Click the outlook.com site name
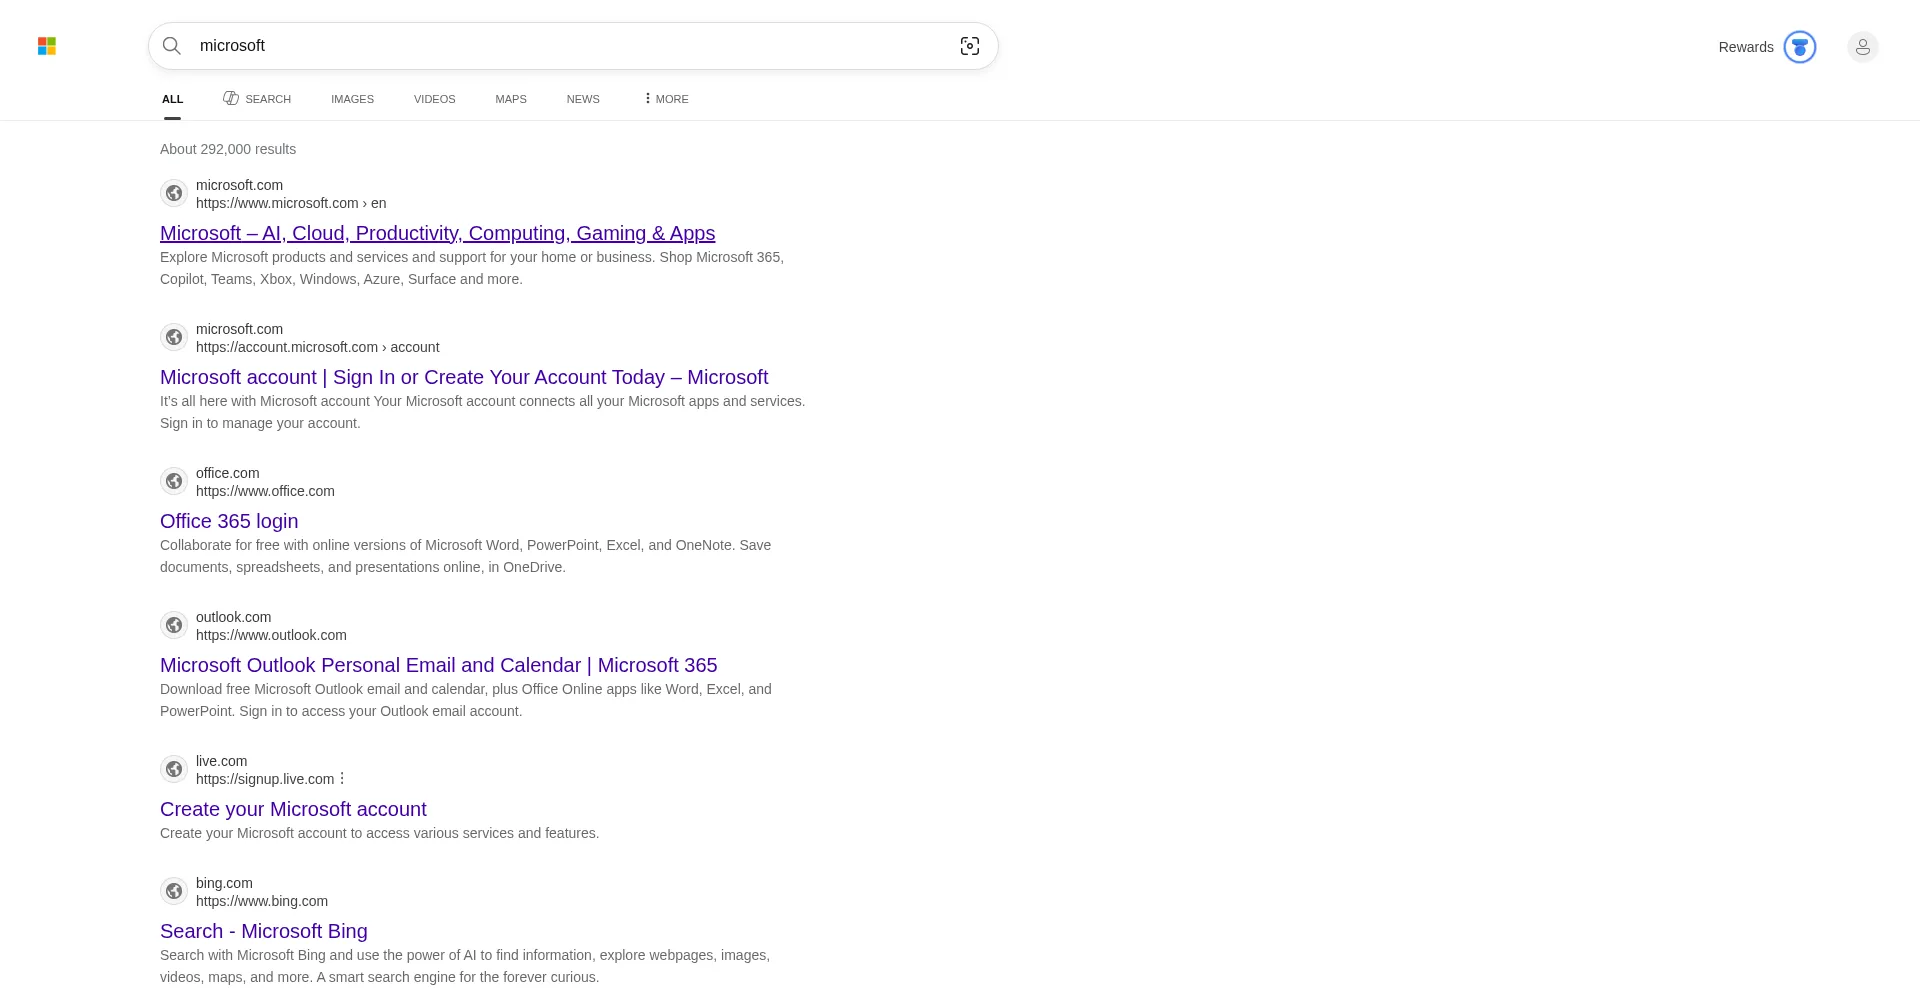Image resolution: width=1920 pixels, height=993 pixels. pos(234,617)
